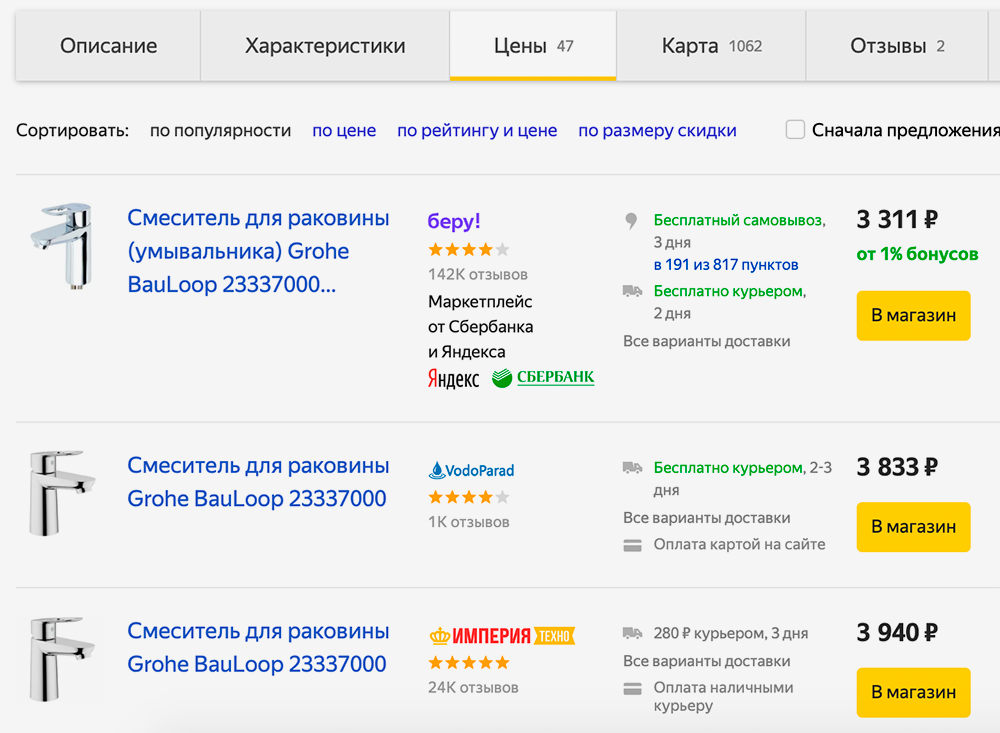Click the 3 311 ₽ price

coord(897,219)
